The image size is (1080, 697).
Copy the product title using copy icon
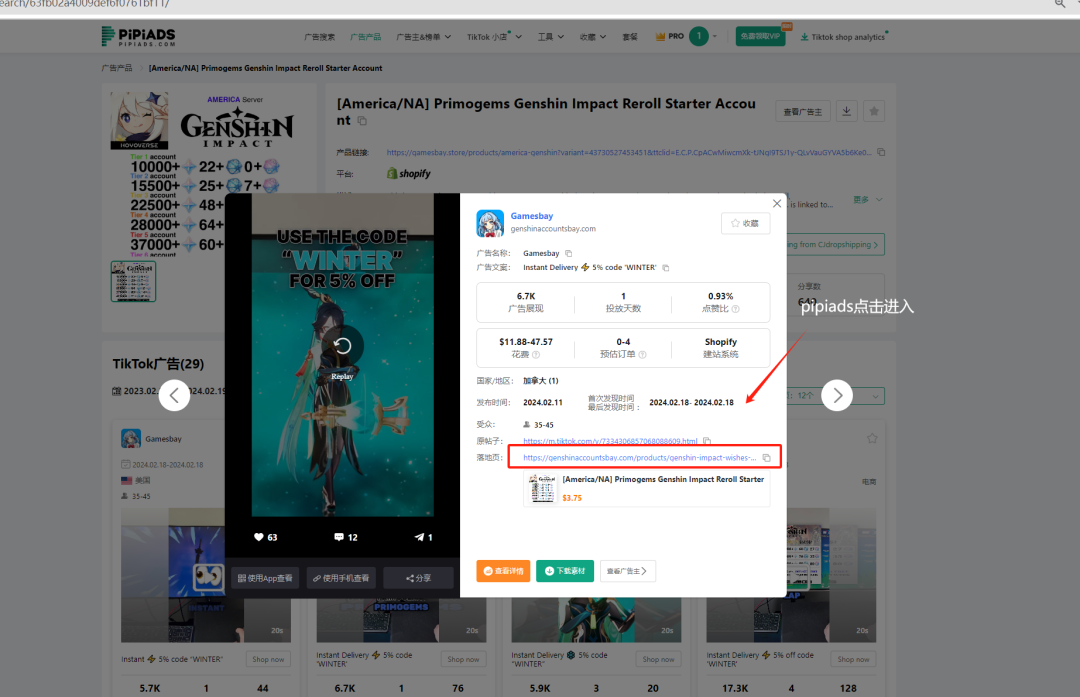[362, 121]
